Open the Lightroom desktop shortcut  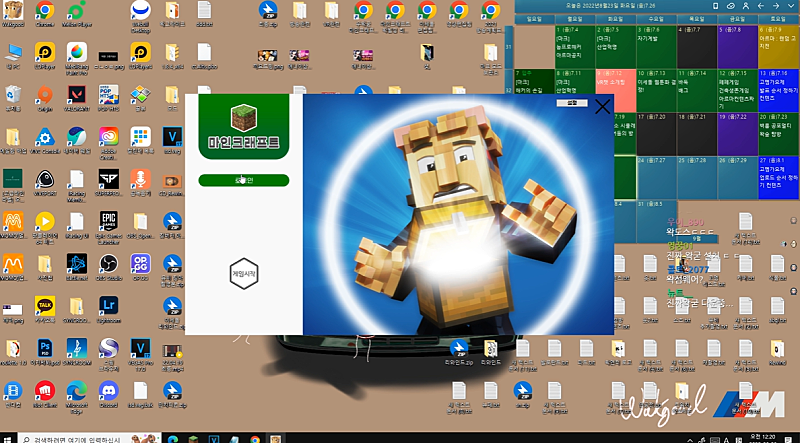click(x=107, y=306)
